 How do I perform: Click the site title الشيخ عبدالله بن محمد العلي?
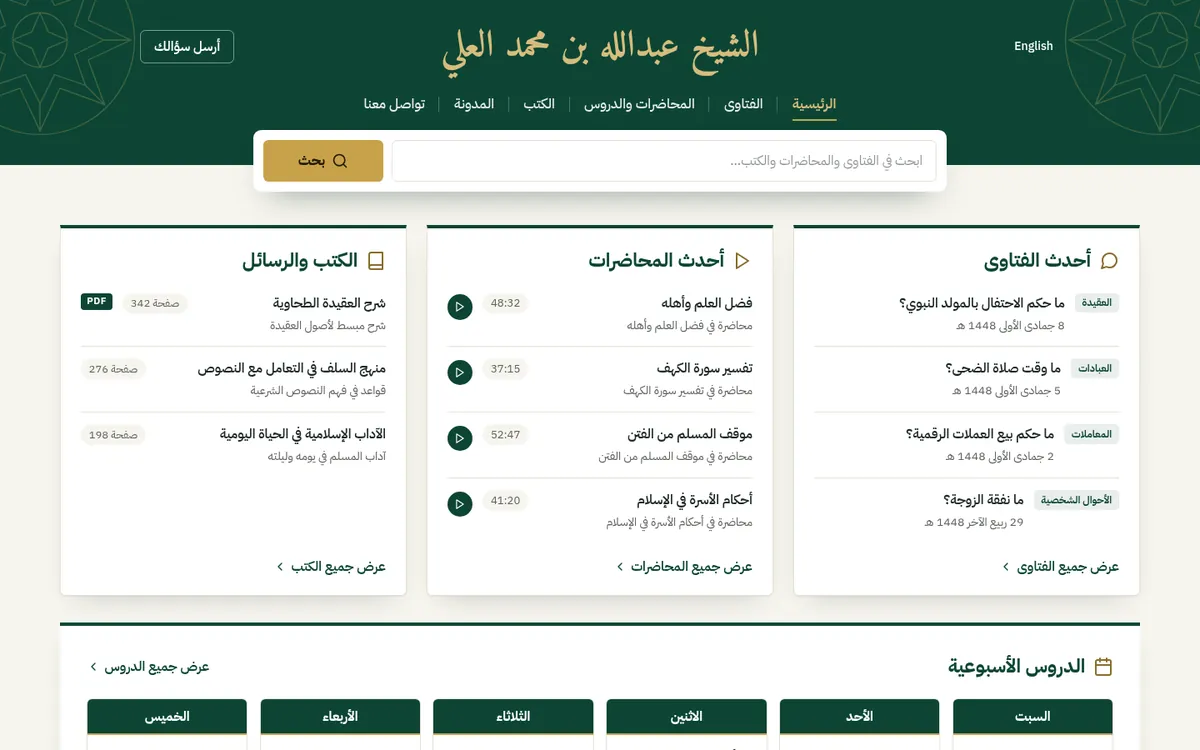[x=600, y=49]
